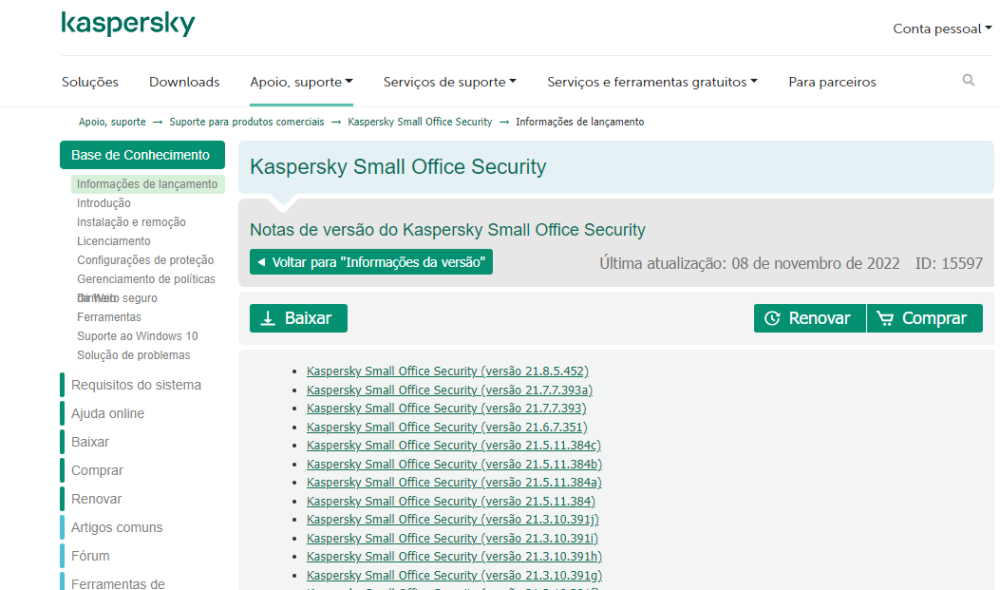Open version 21.8.5.452 release notes link
The width and height of the screenshot is (1000, 590).
pos(447,371)
